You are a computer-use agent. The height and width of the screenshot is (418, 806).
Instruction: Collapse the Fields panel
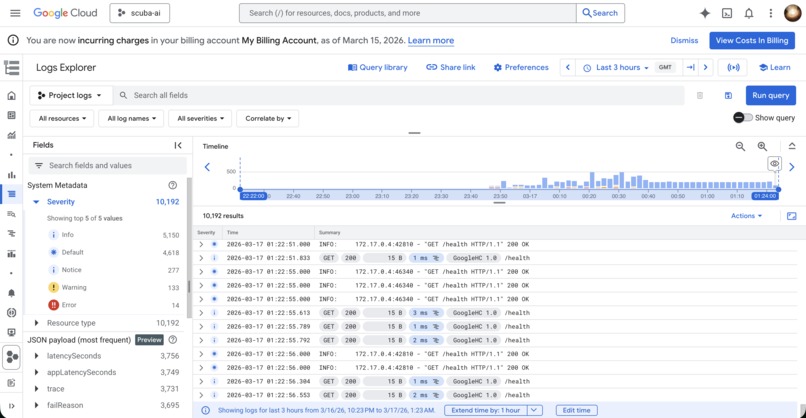(x=178, y=146)
